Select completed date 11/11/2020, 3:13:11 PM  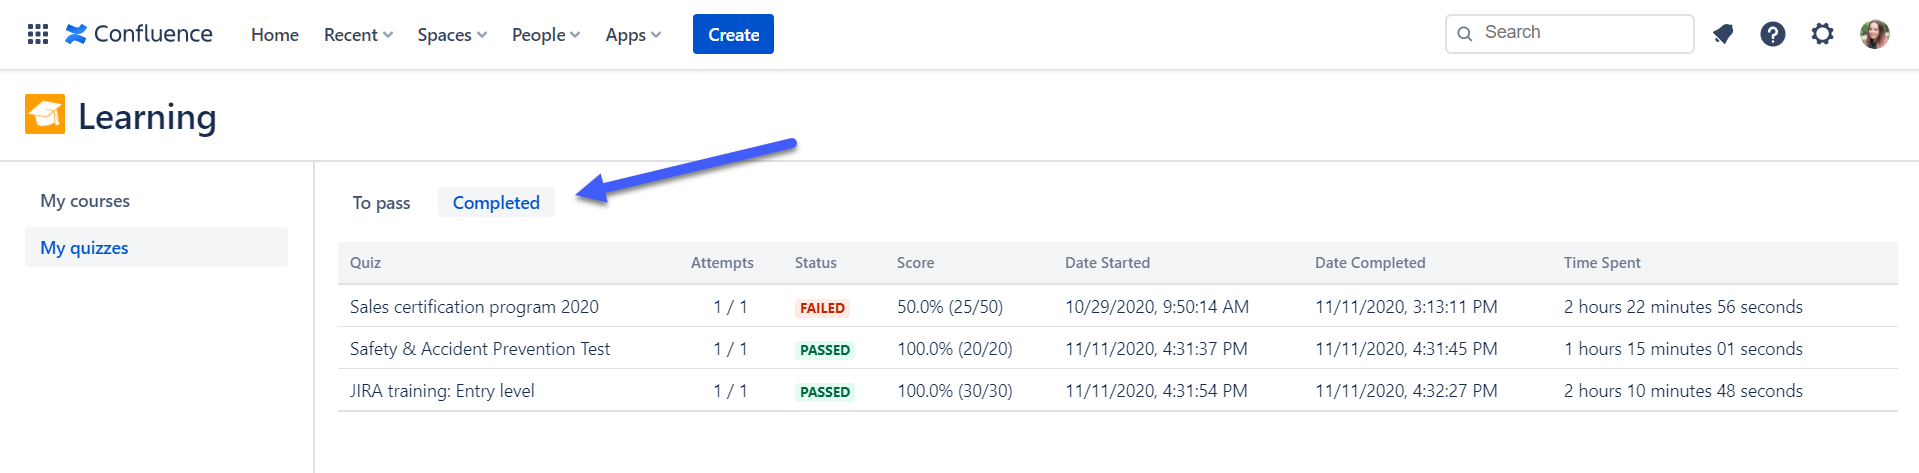click(x=1406, y=307)
